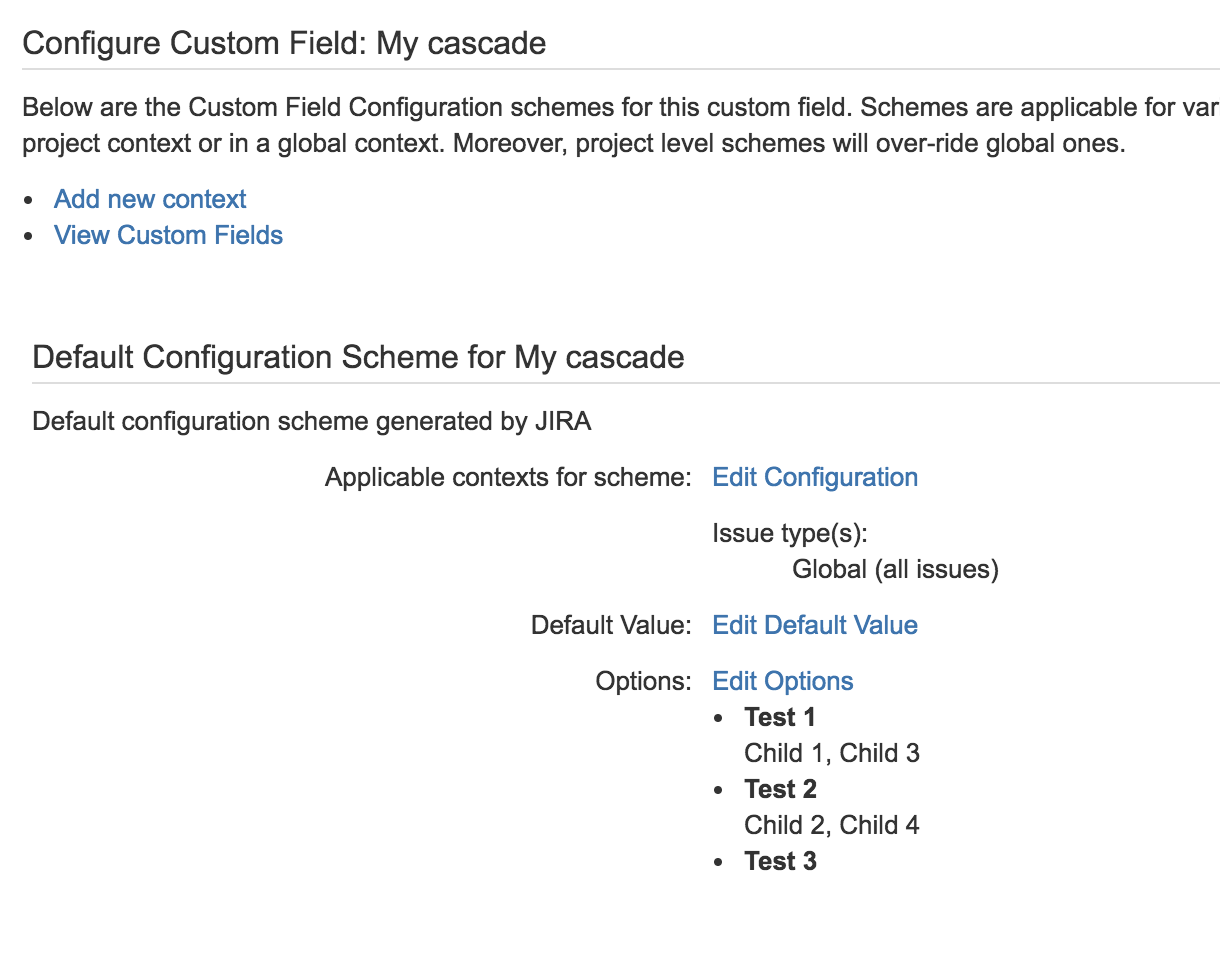
Task: Click the Issue type(s) label
Action: click(x=789, y=533)
